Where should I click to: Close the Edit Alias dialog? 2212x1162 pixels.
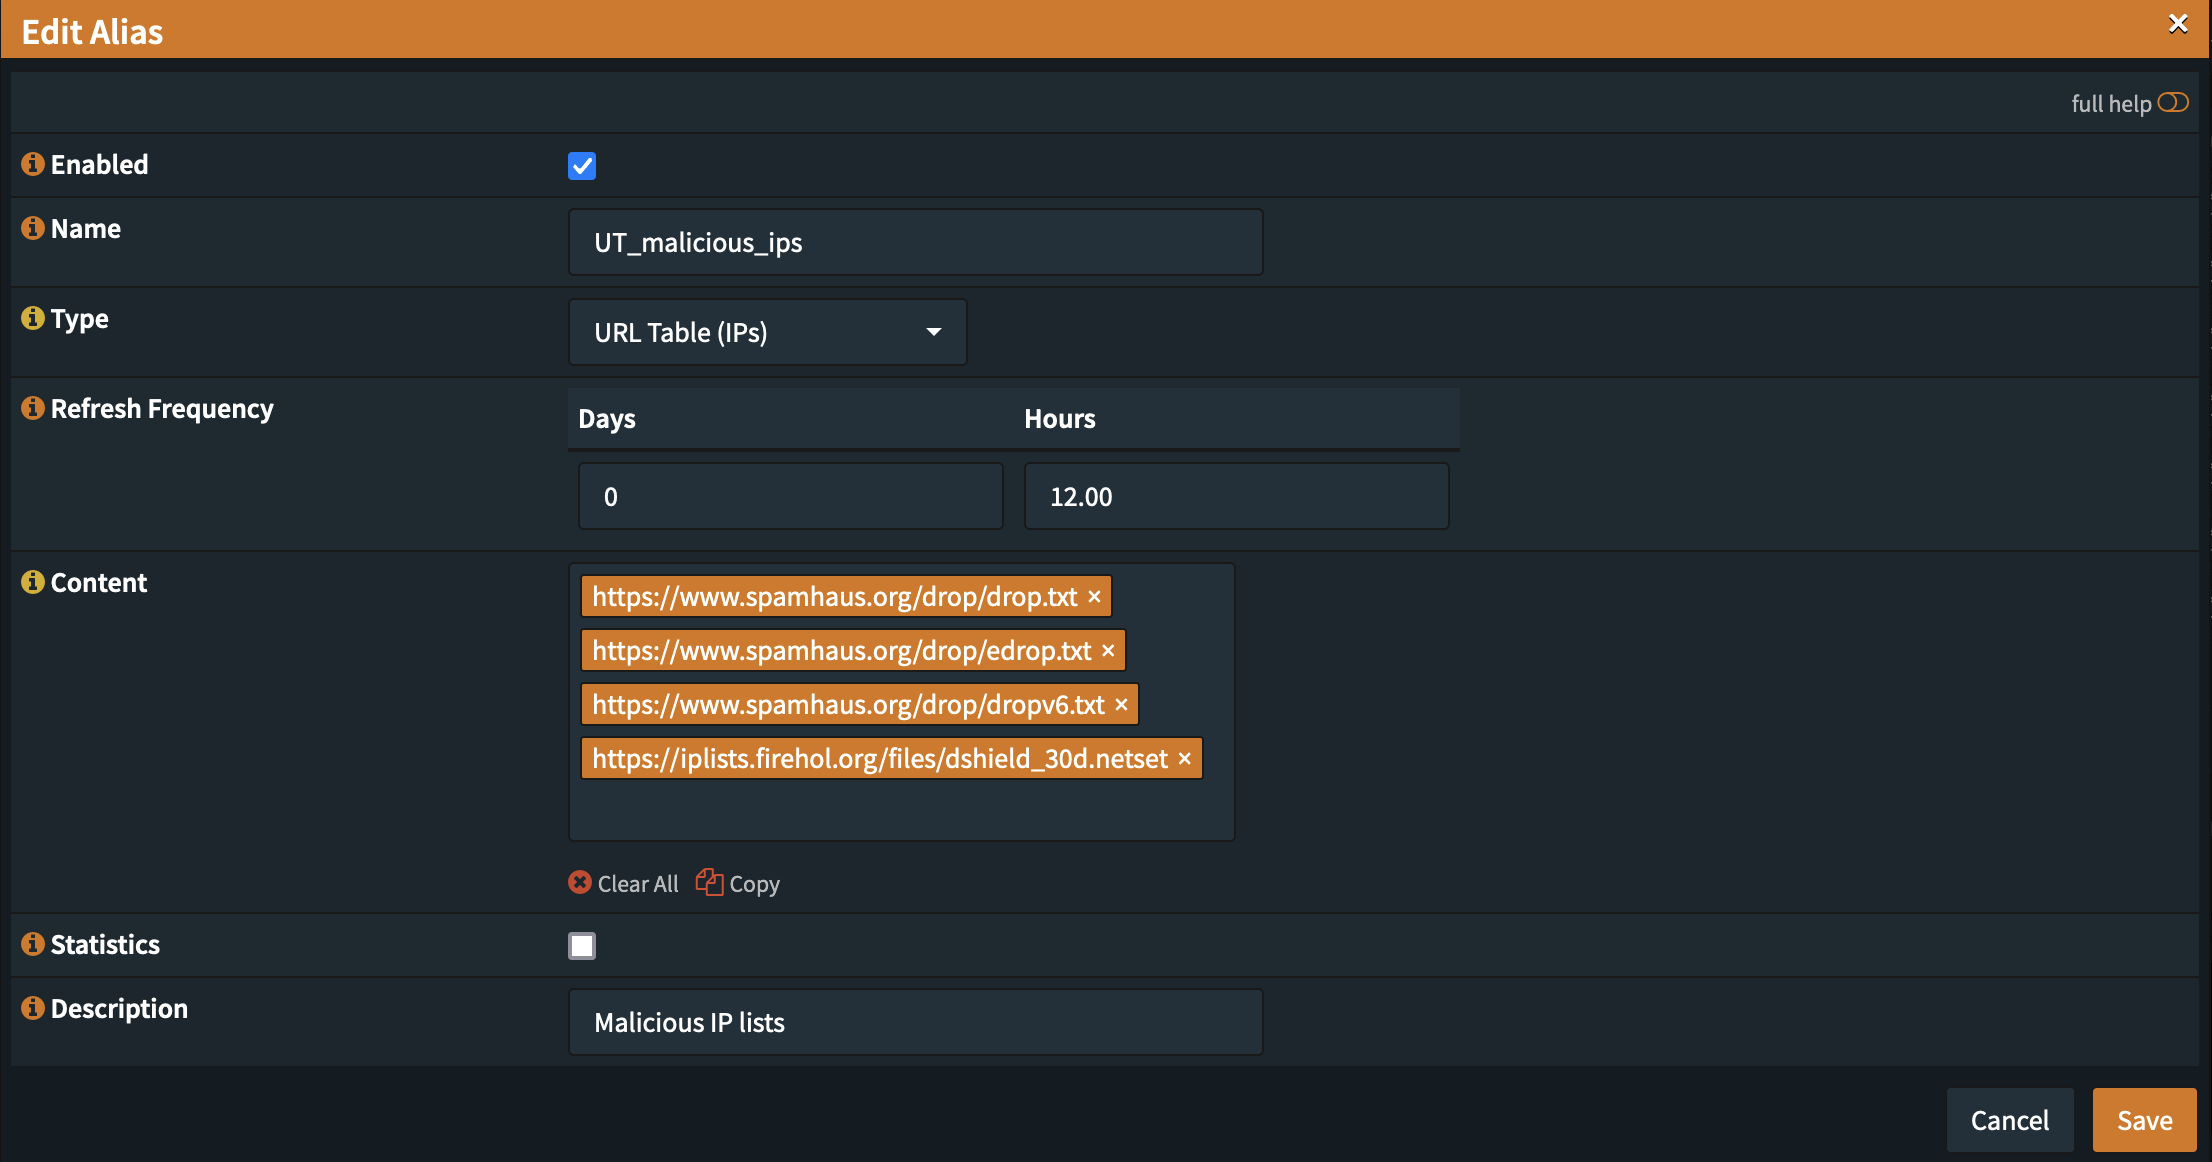click(x=2178, y=24)
